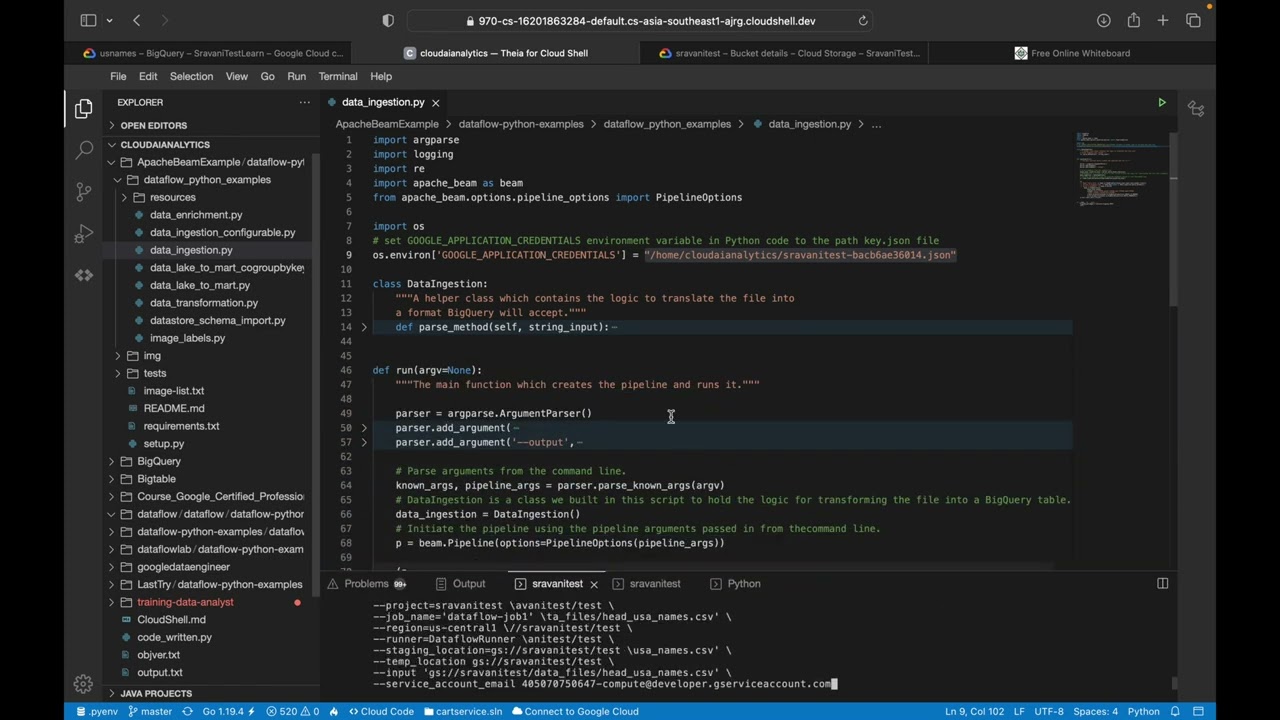Open the settings gear in activity bar
This screenshot has height=720, width=1280.
tap(83, 684)
